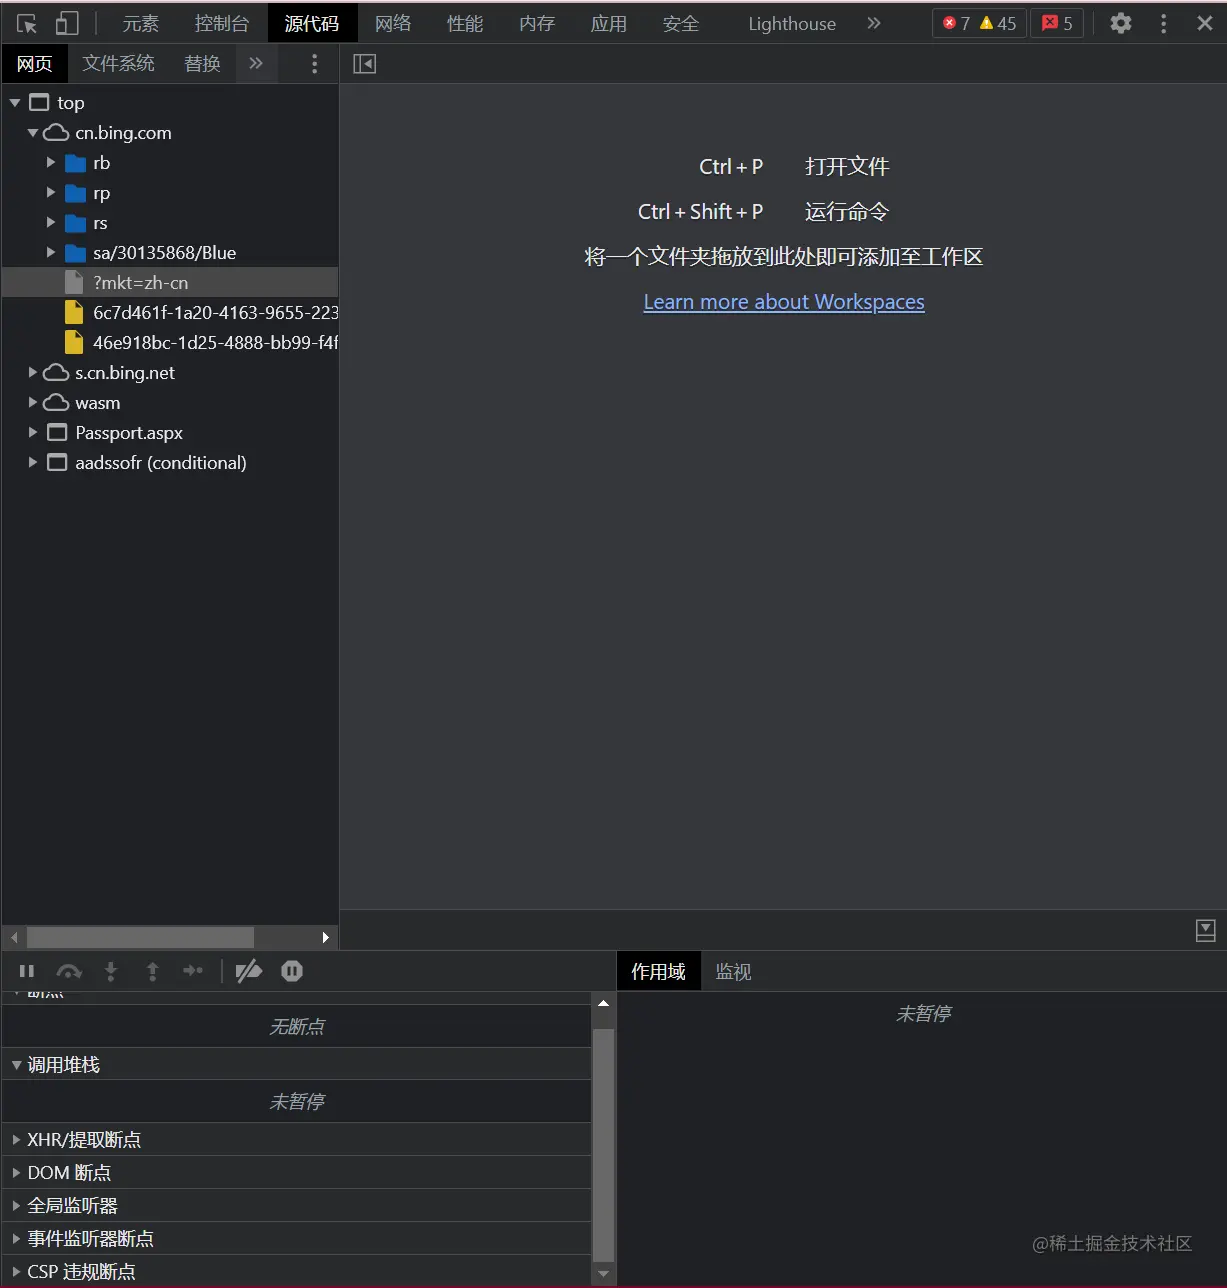Switch to 文件系统 navigator tab
Screen dimensions: 1227x1288
point(118,63)
